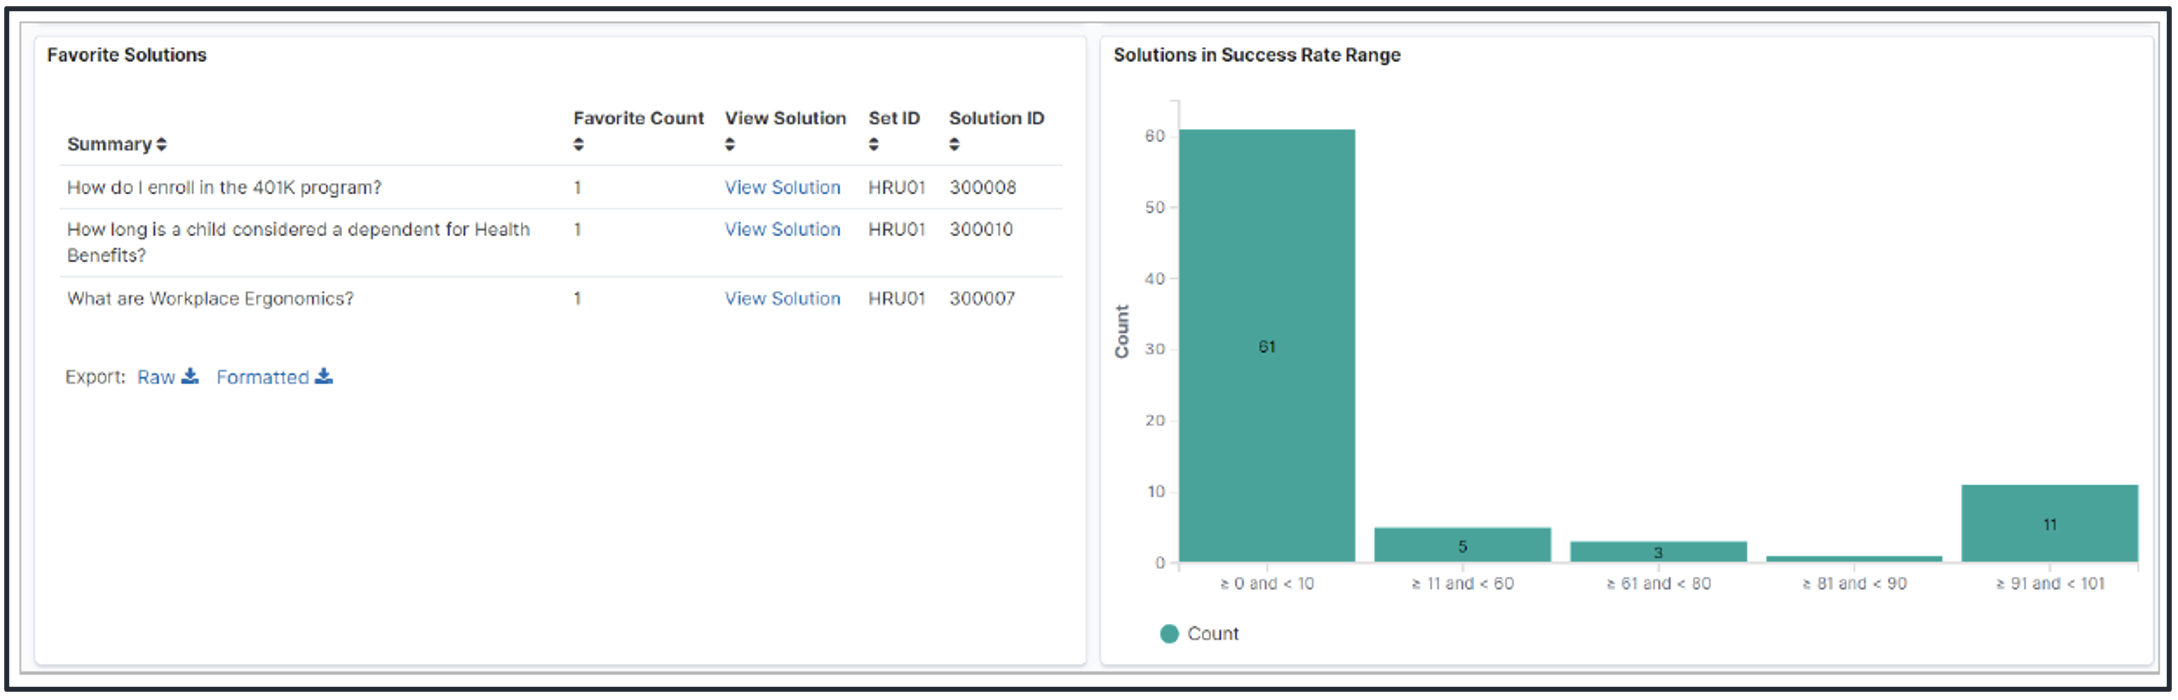
Task: Export table using Formatted link
Action: pos(262,378)
